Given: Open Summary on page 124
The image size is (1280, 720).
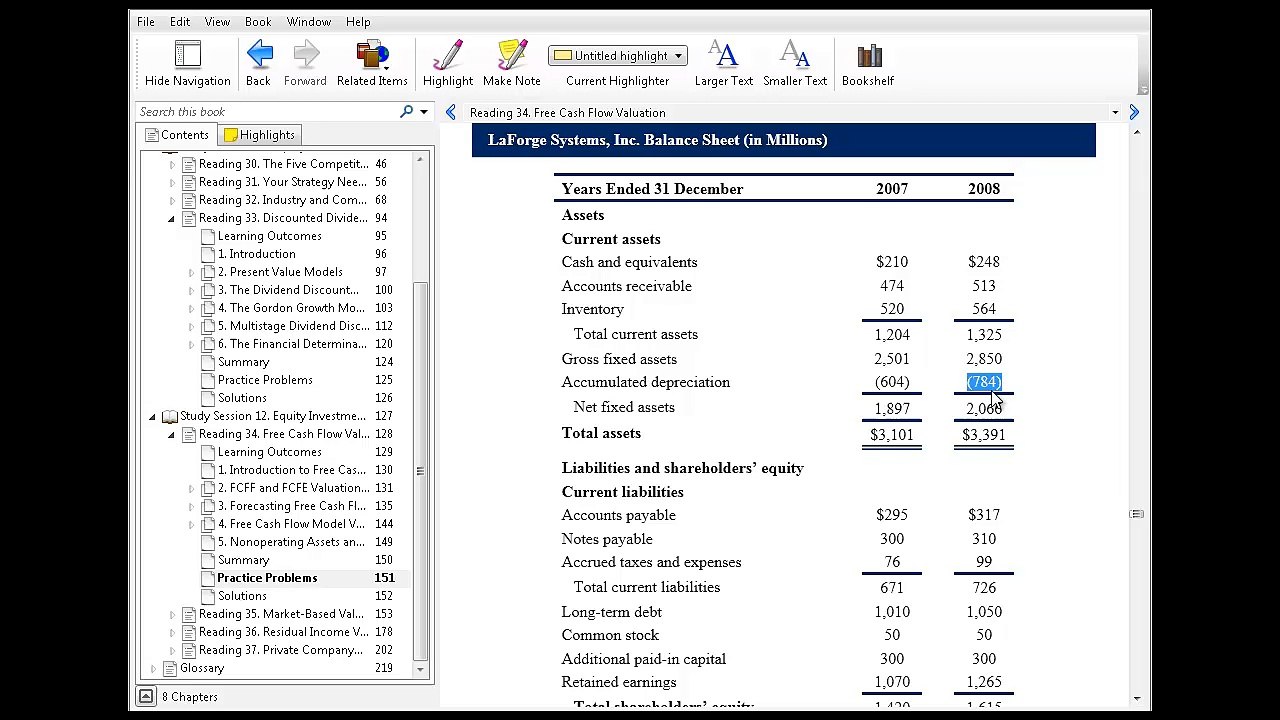Looking at the screenshot, I should pos(243,362).
